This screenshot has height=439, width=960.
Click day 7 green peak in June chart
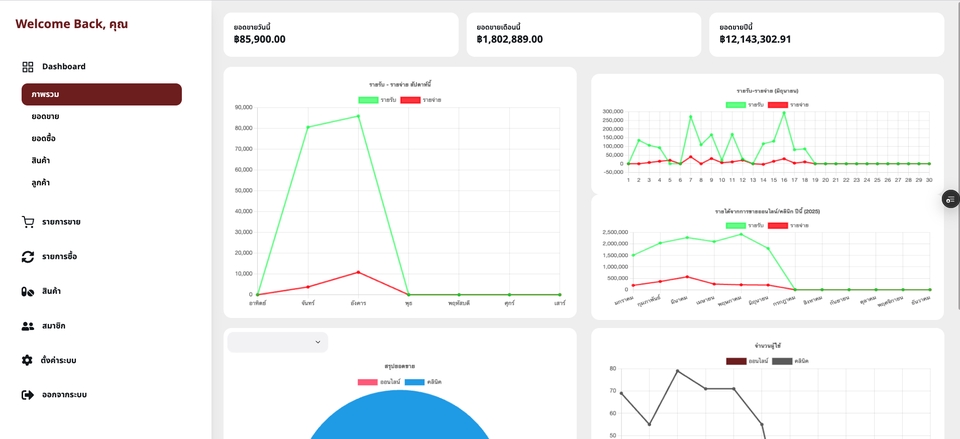pos(691,116)
